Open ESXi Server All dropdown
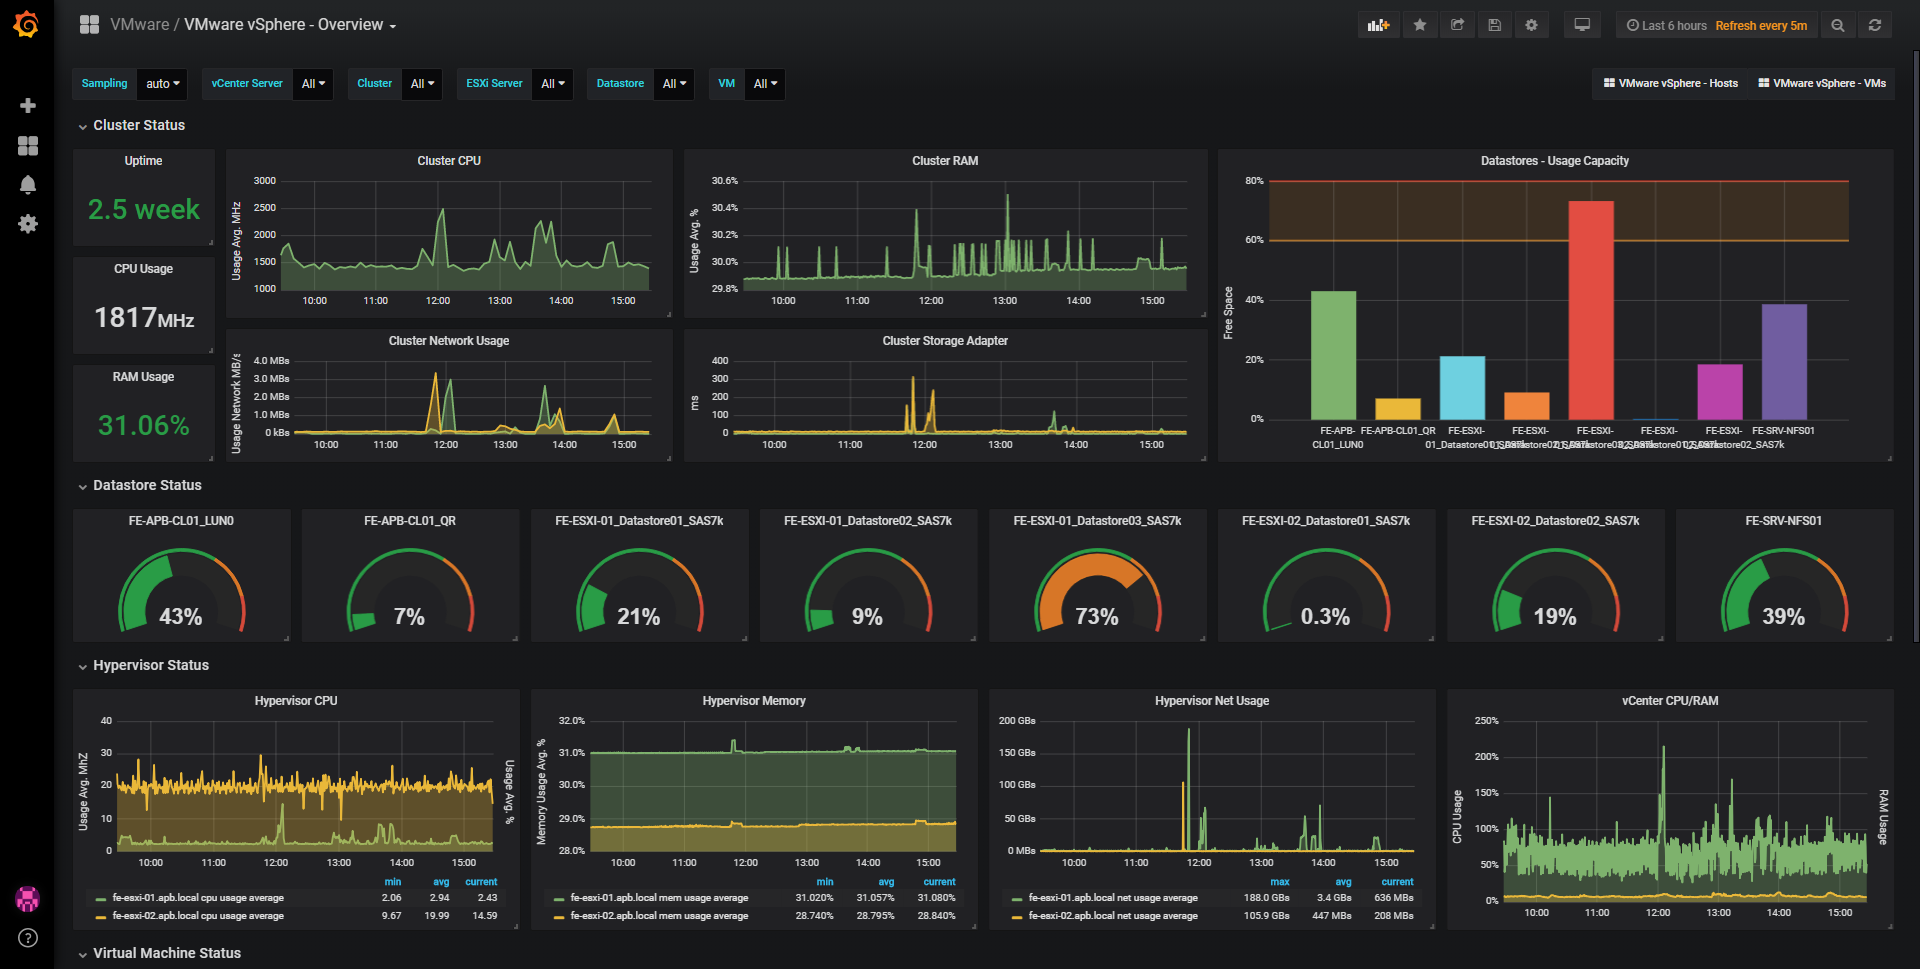This screenshot has width=1920, height=969. click(552, 84)
